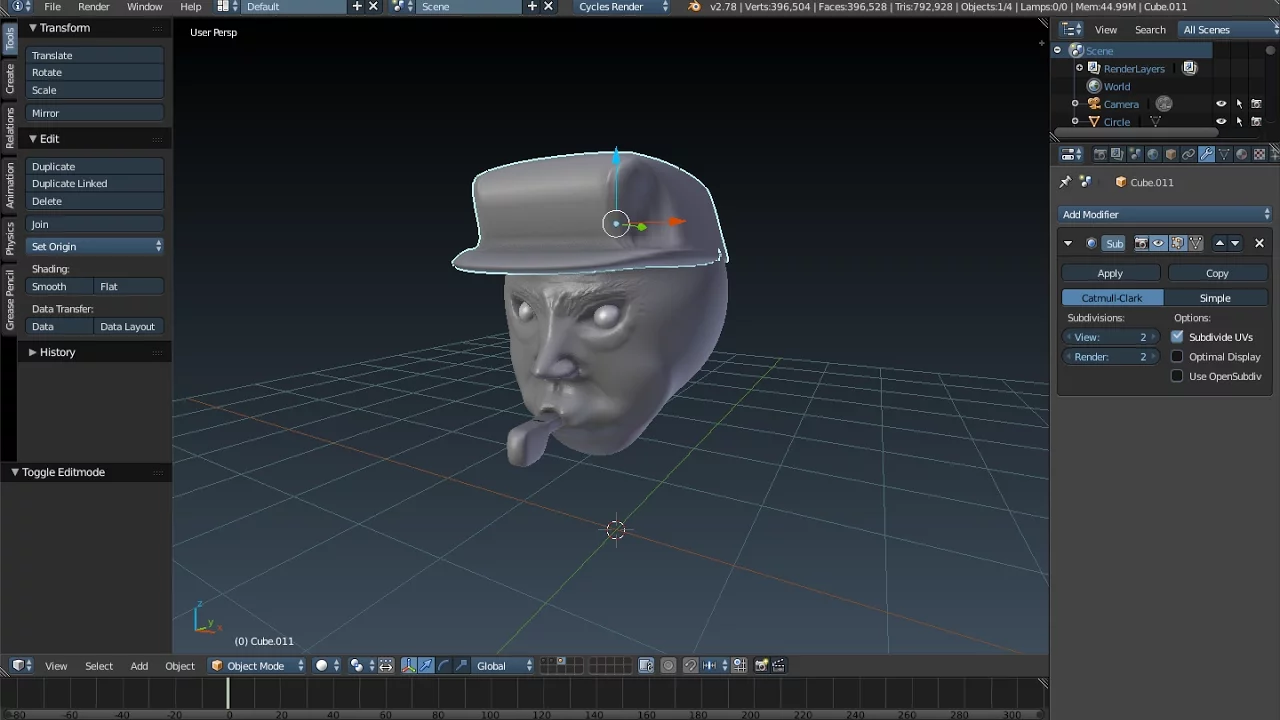The image size is (1280, 720).
Task: Click the proportional editing circle icon
Action: pyautogui.click(x=668, y=666)
